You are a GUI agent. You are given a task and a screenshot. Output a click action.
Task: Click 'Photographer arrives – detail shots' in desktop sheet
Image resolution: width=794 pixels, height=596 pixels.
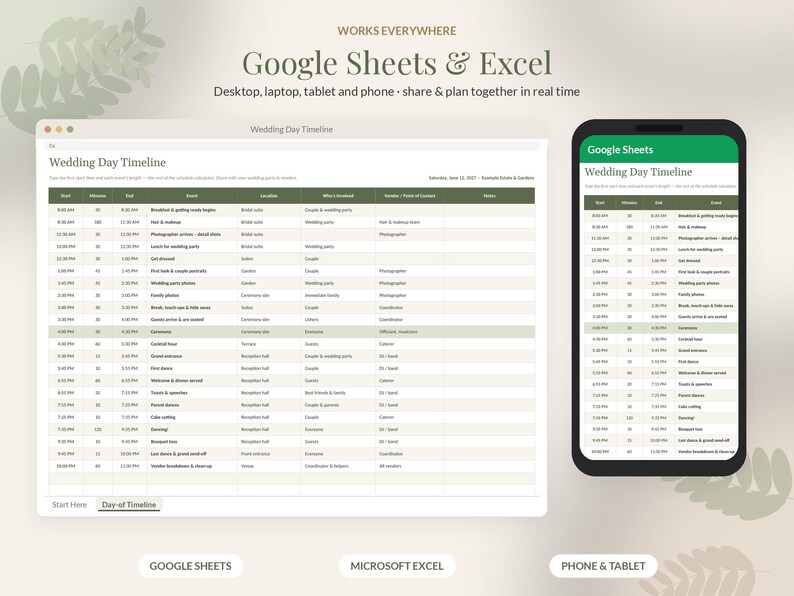point(185,234)
